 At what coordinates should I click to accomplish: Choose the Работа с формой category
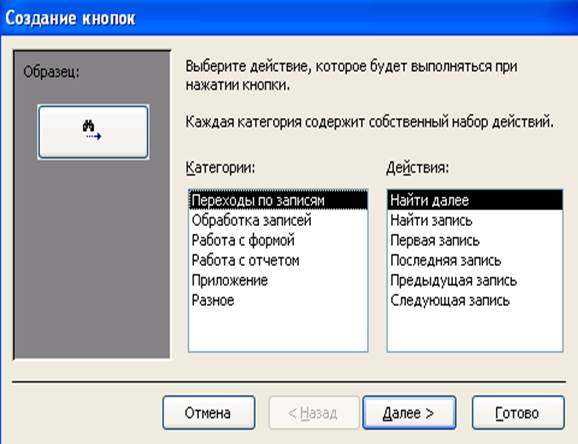tap(278, 240)
